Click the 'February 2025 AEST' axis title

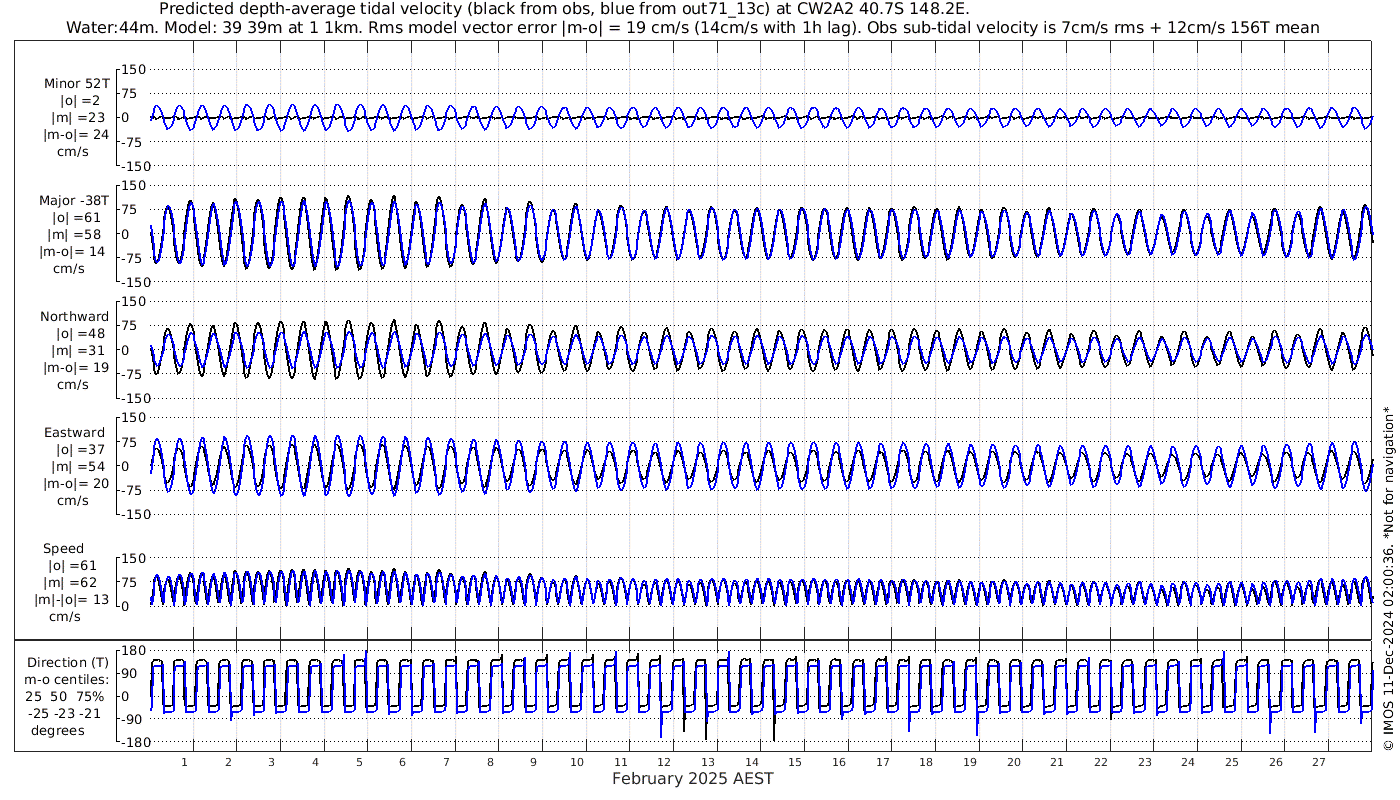pos(692,779)
